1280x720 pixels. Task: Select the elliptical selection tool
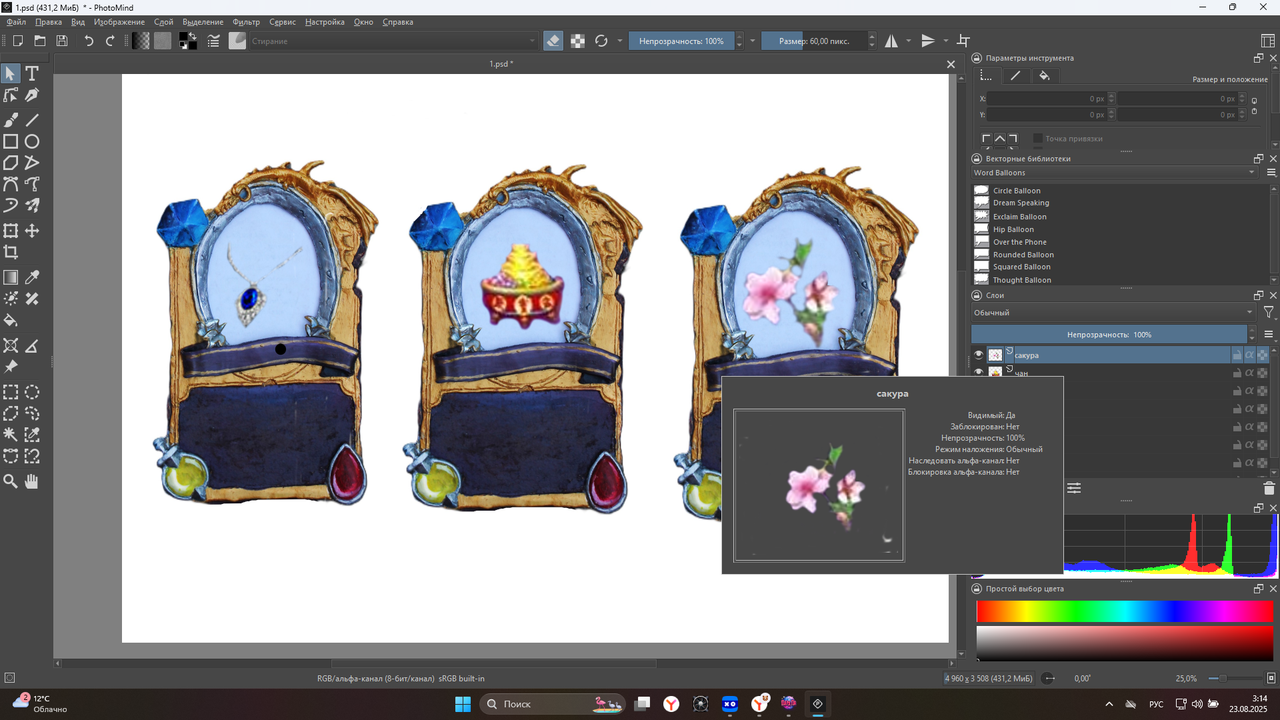click(x=32, y=391)
